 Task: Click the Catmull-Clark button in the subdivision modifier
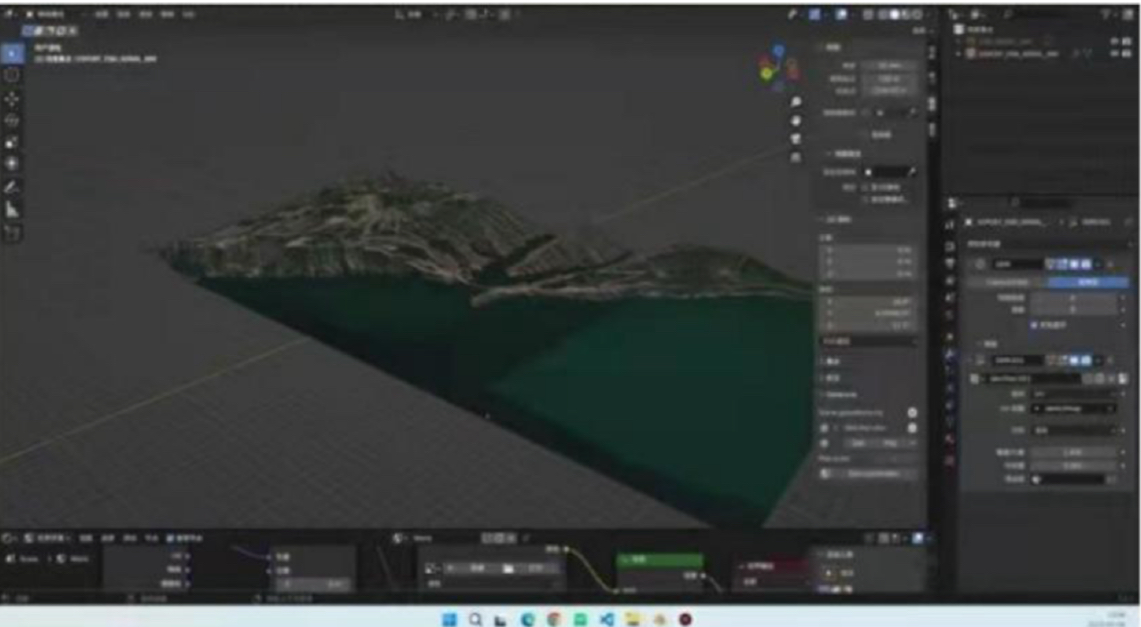coord(1006,283)
